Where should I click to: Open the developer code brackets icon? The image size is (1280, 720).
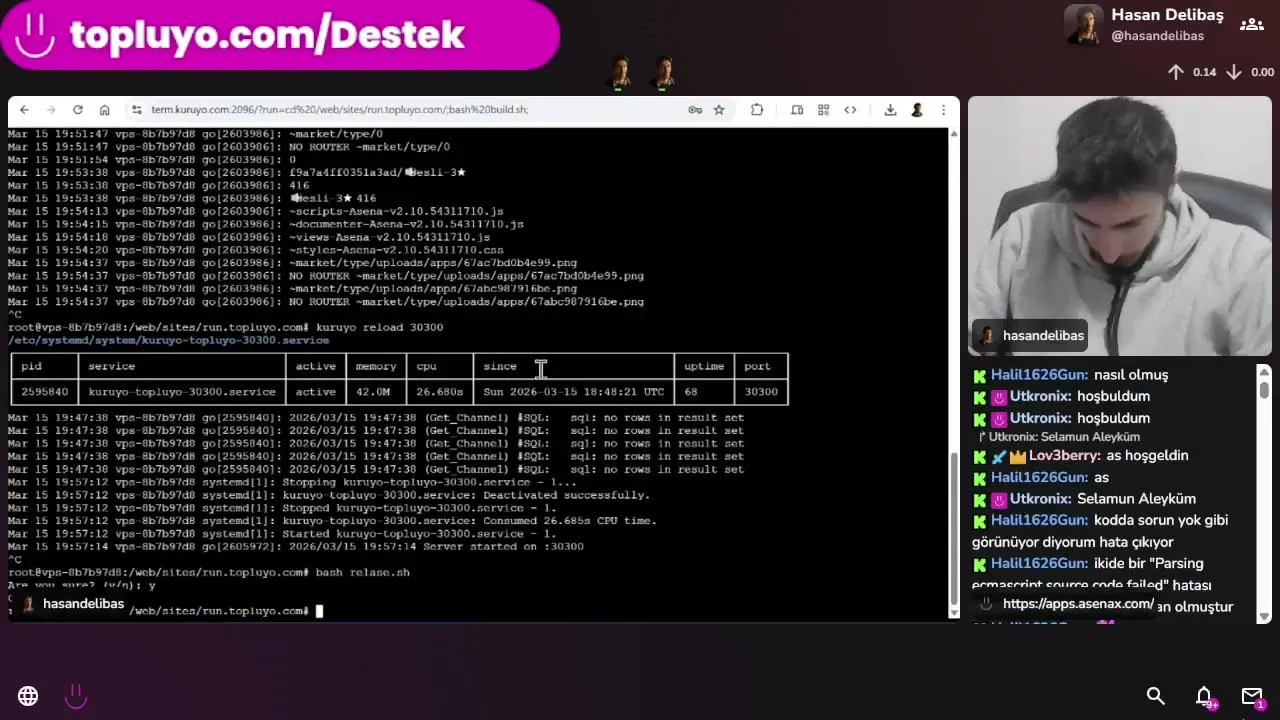click(x=850, y=110)
